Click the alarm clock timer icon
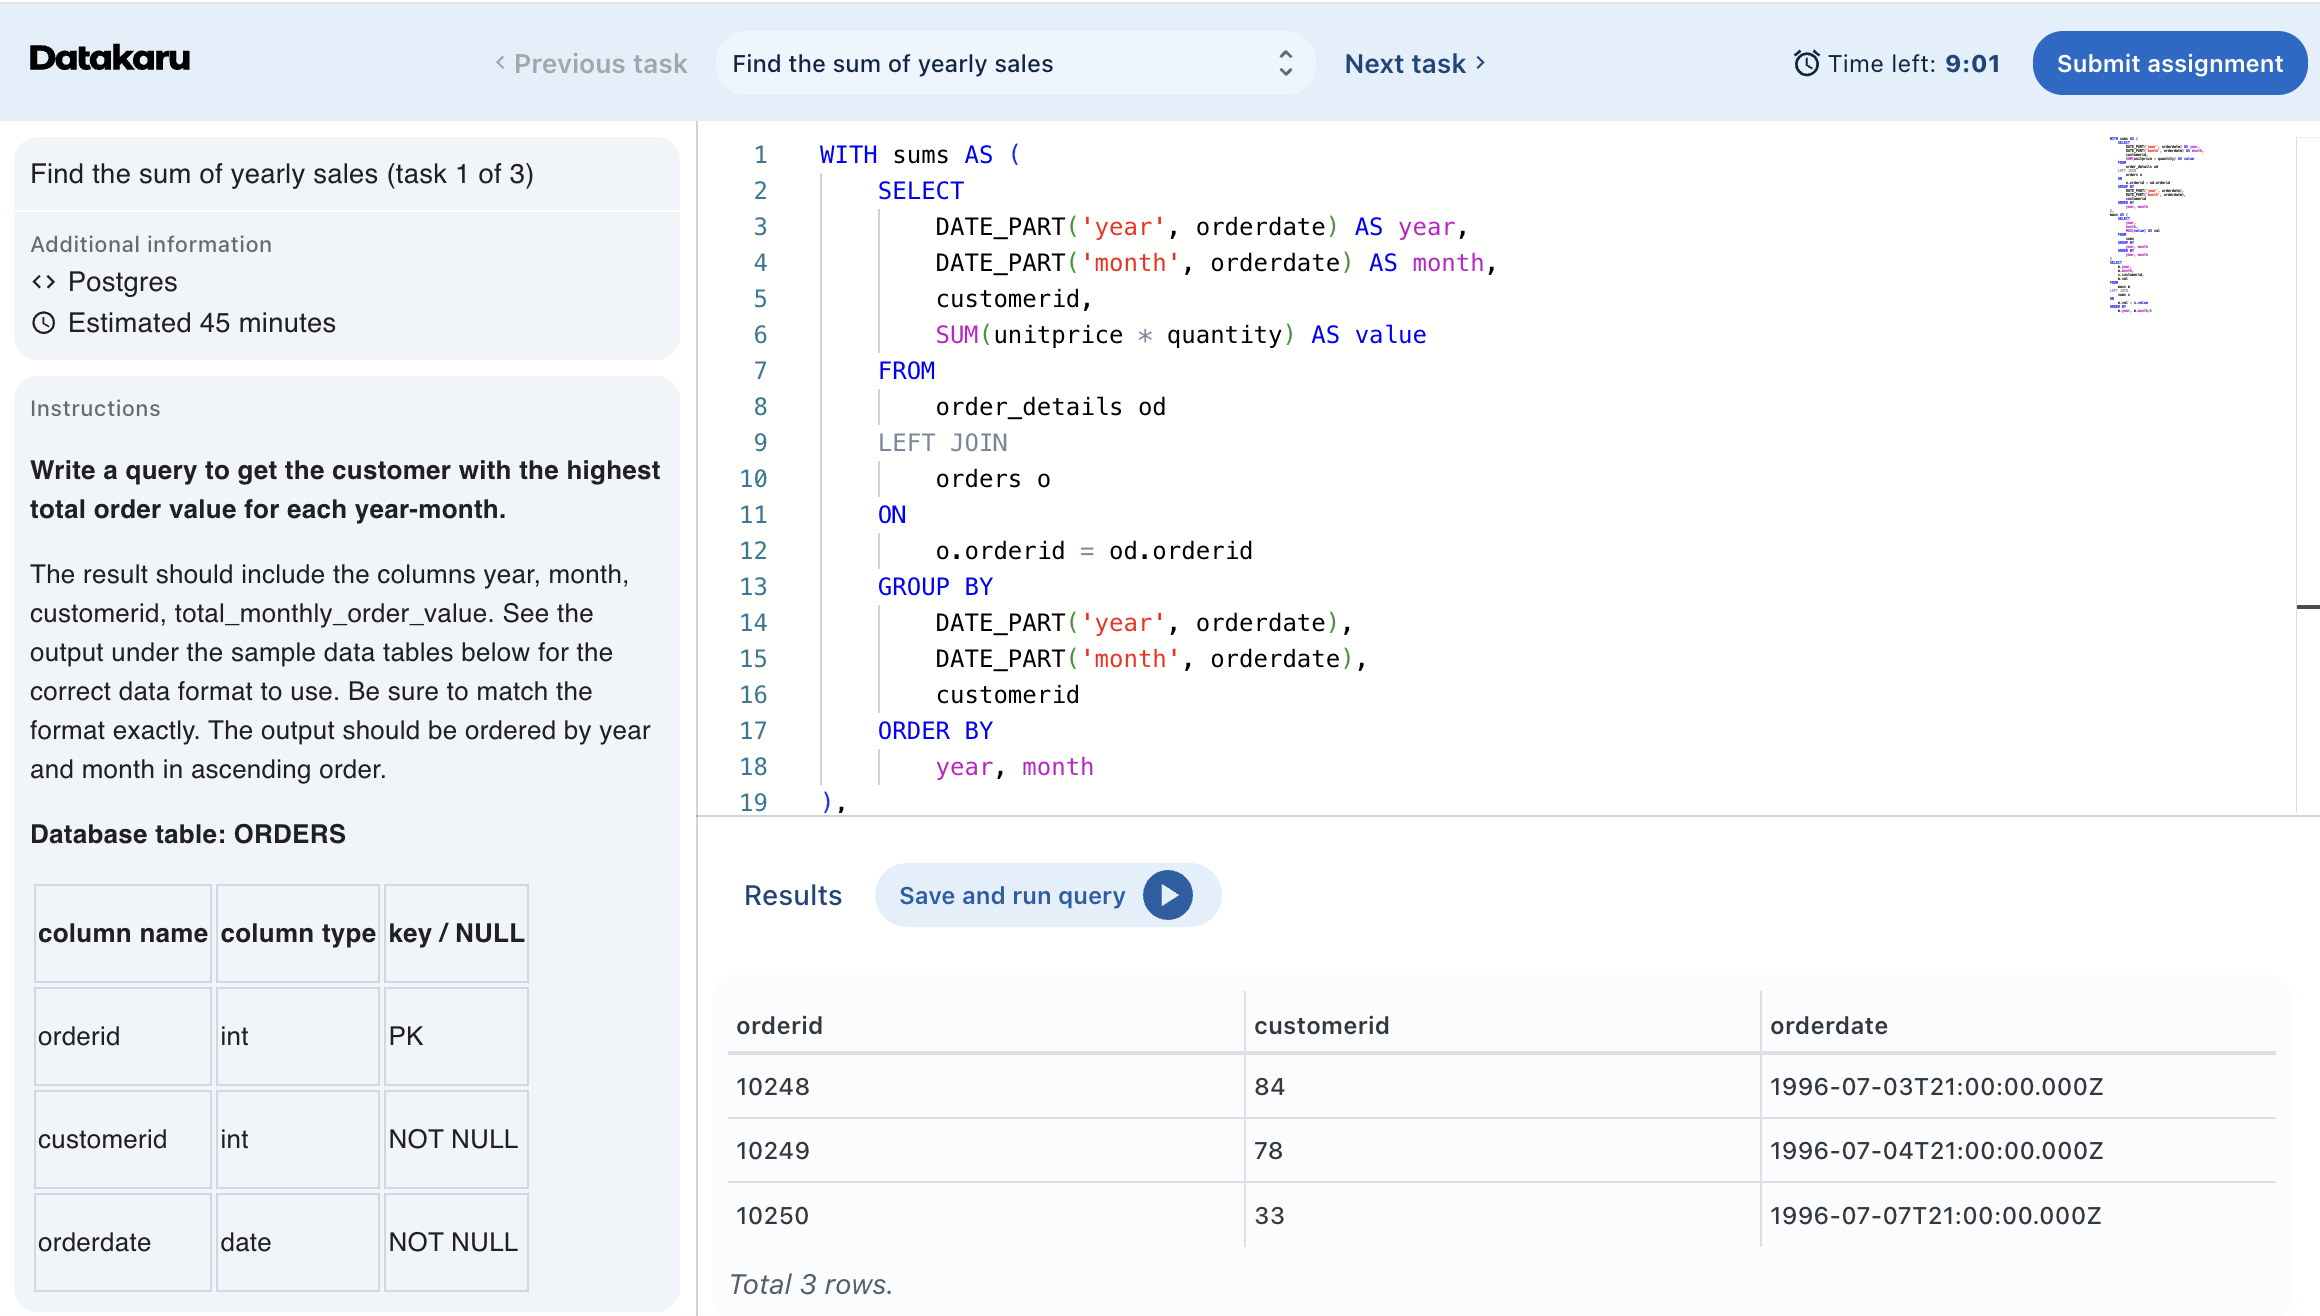2320x1316 pixels. 1806,64
